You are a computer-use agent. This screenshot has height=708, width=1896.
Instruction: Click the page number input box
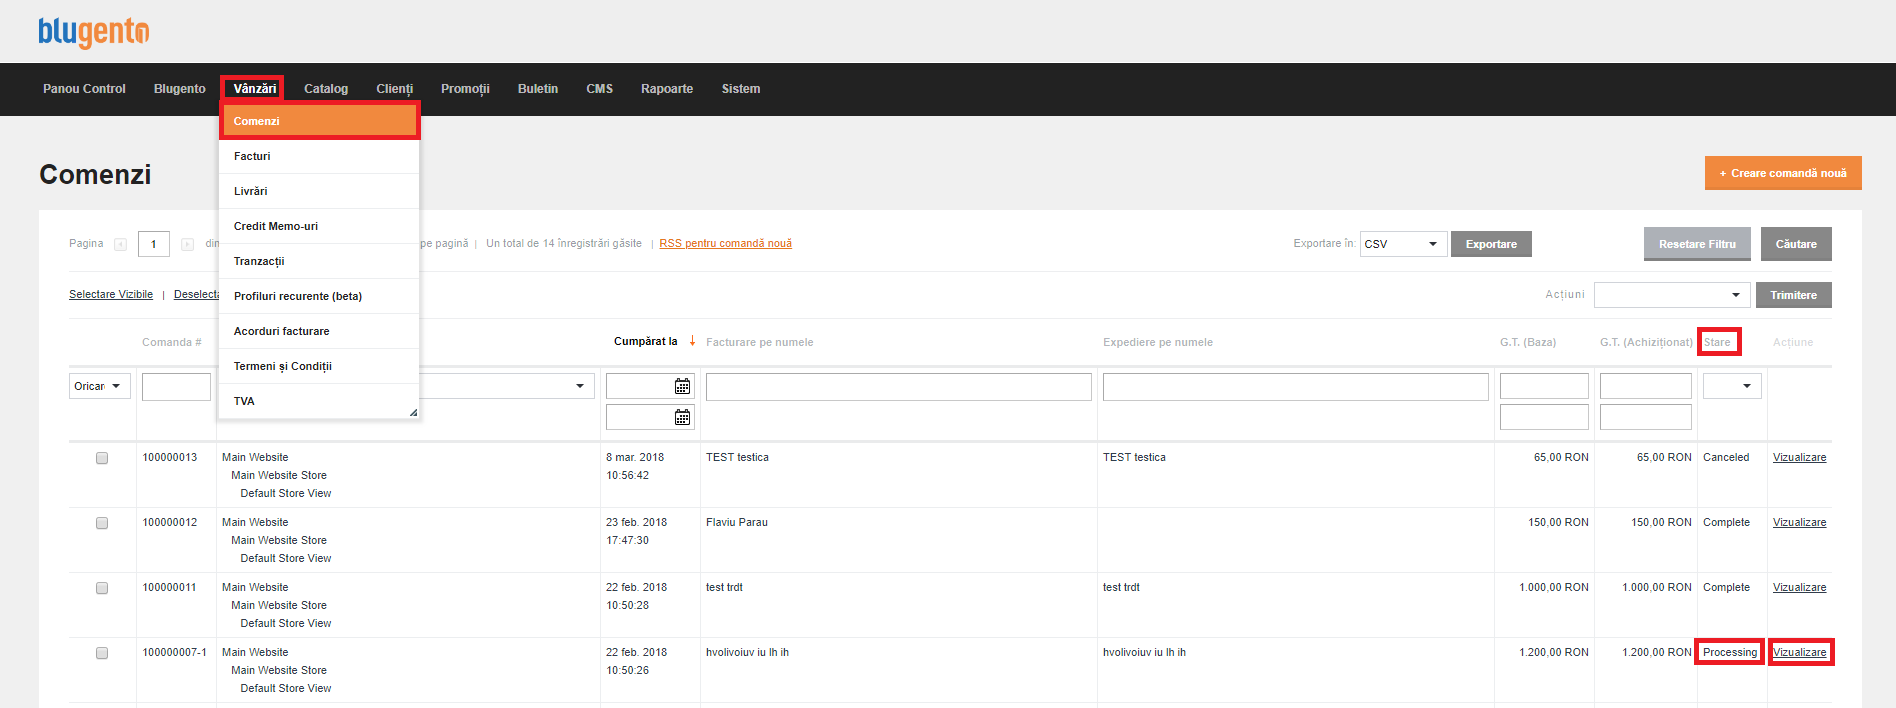tap(153, 244)
